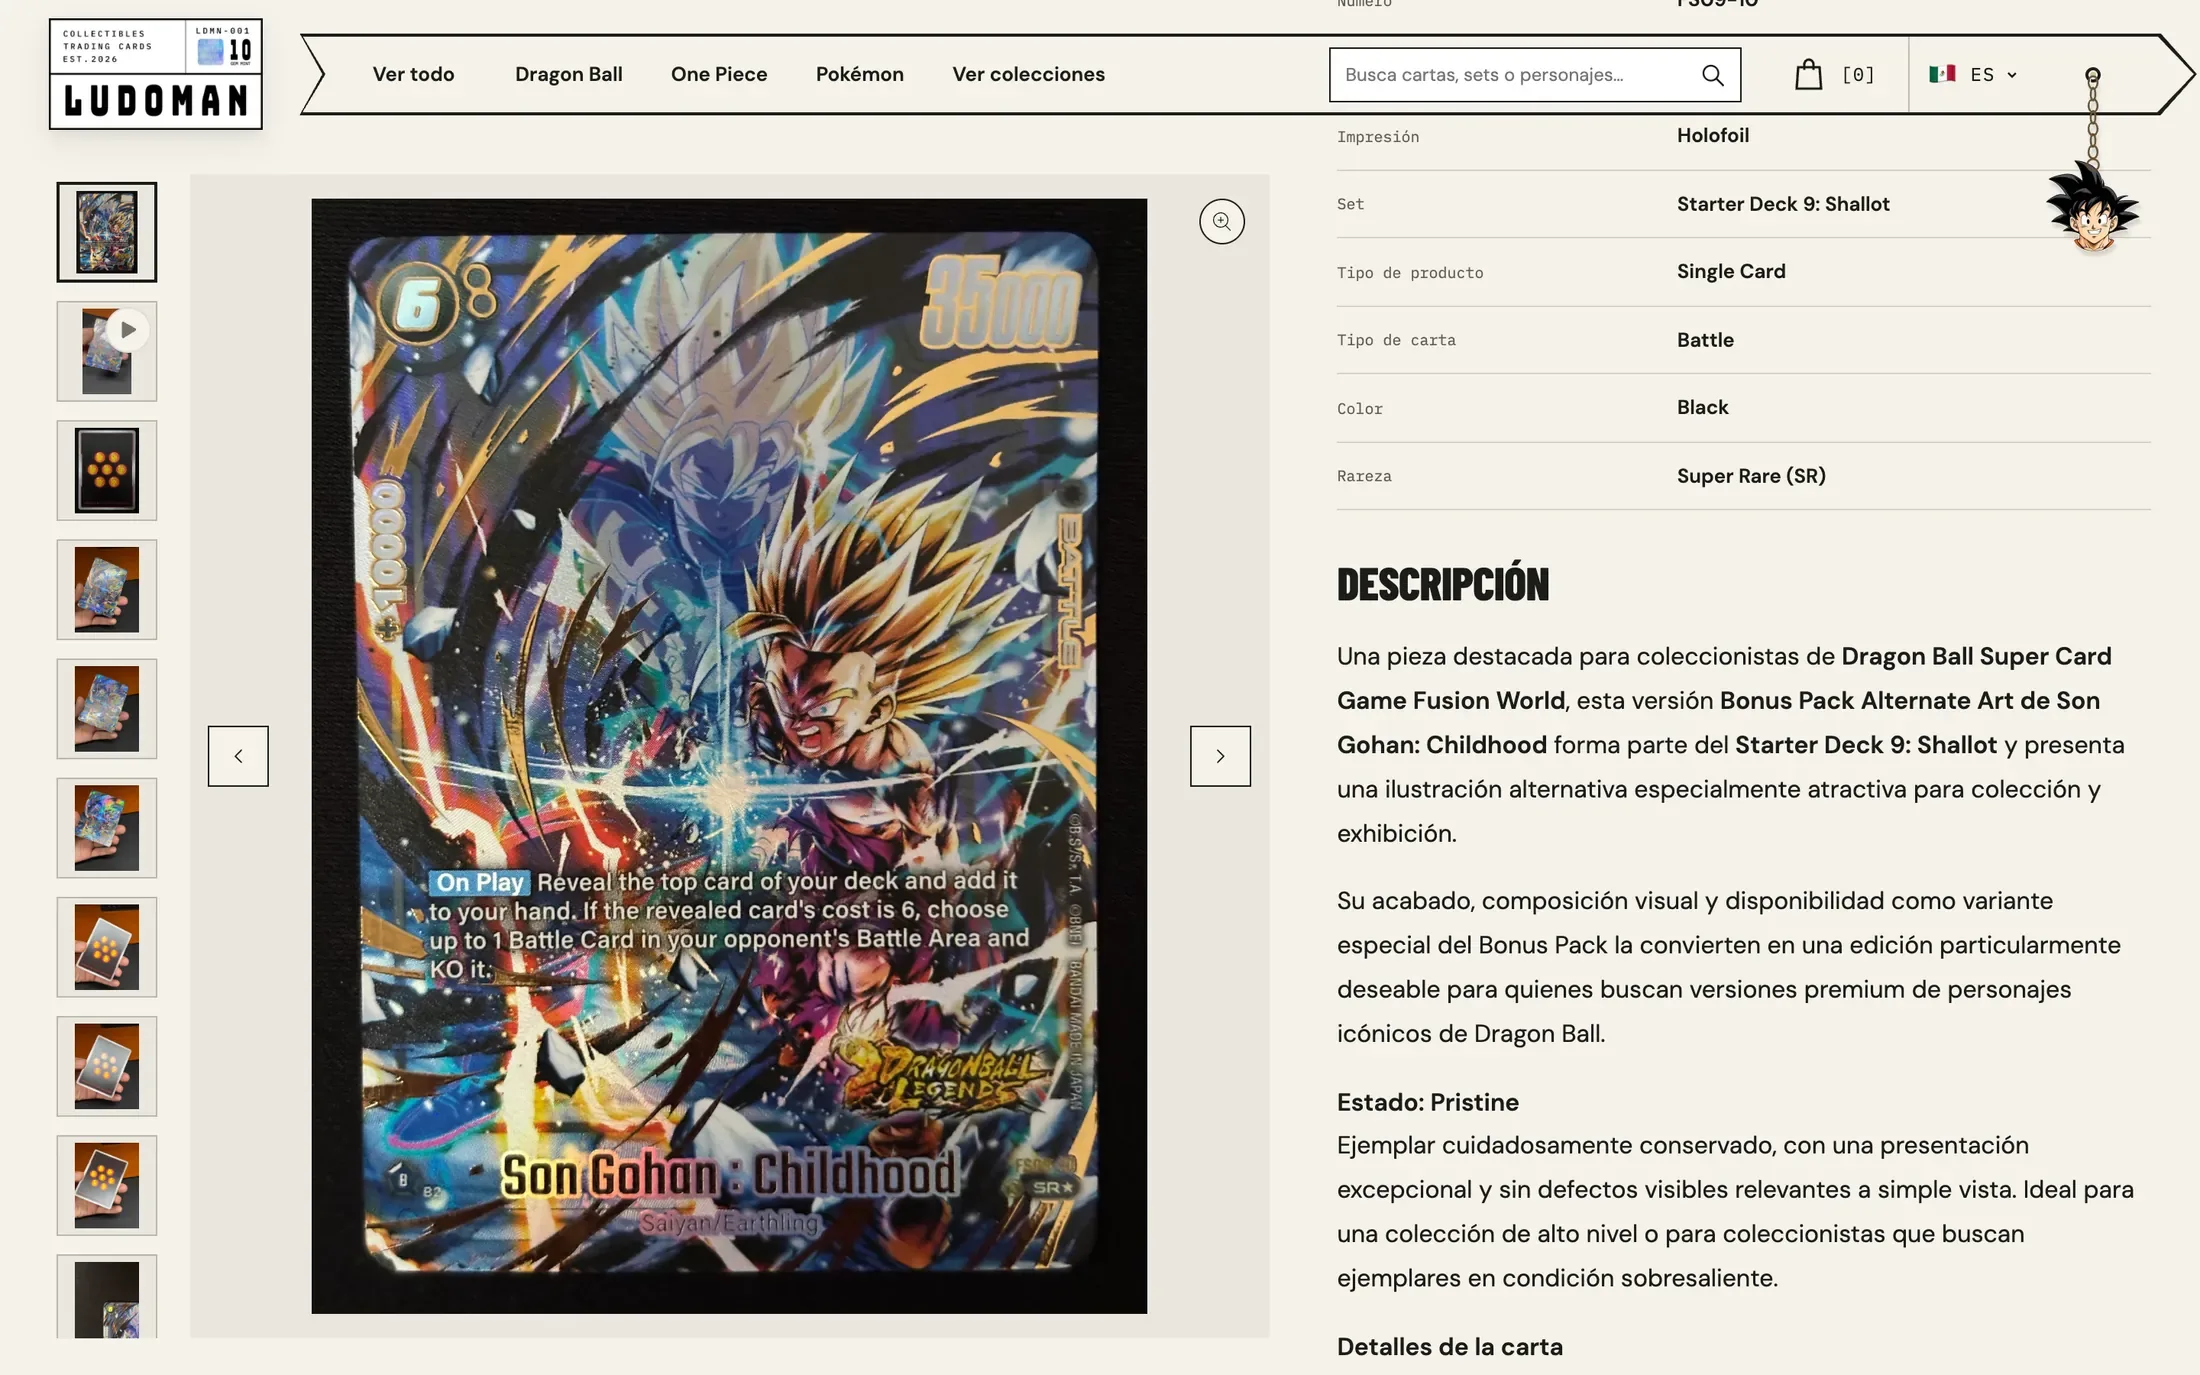Click the search magnifier icon
Image resolution: width=2200 pixels, height=1375 pixels.
tap(1713, 75)
